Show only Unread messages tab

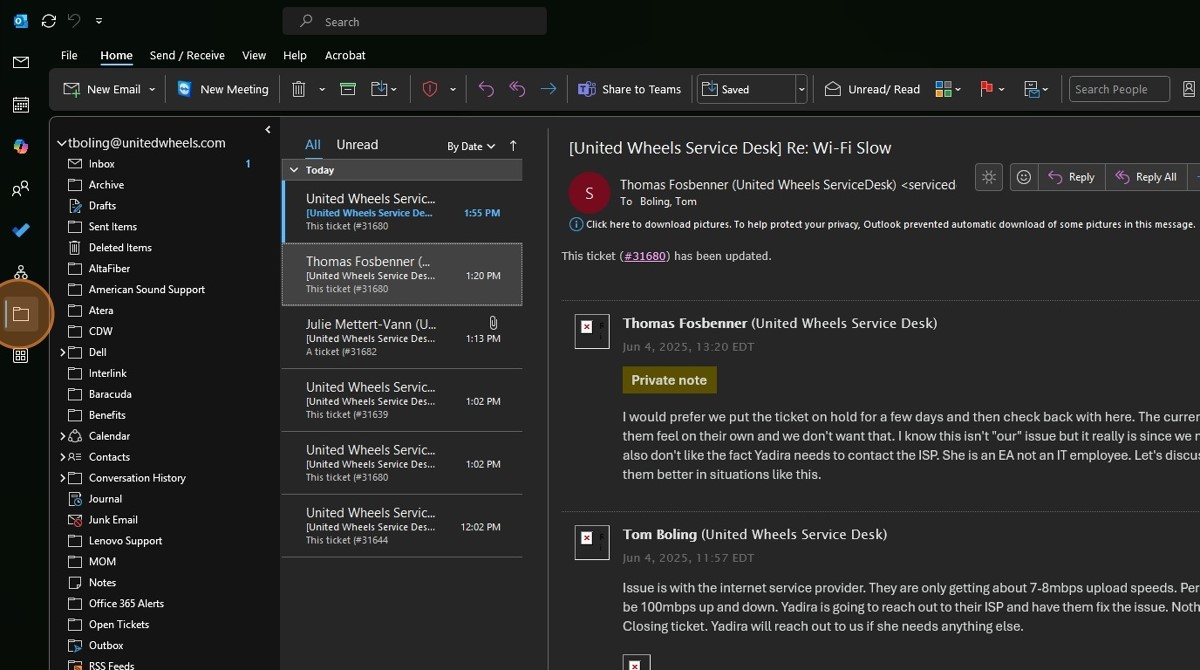tap(357, 145)
